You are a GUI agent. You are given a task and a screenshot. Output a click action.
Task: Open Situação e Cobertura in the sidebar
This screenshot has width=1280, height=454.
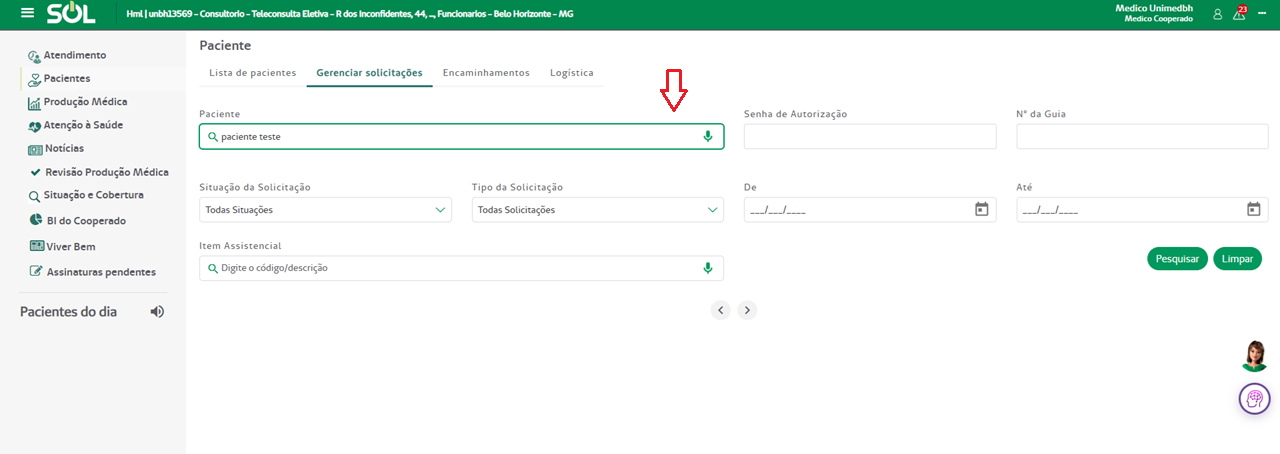point(94,195)
